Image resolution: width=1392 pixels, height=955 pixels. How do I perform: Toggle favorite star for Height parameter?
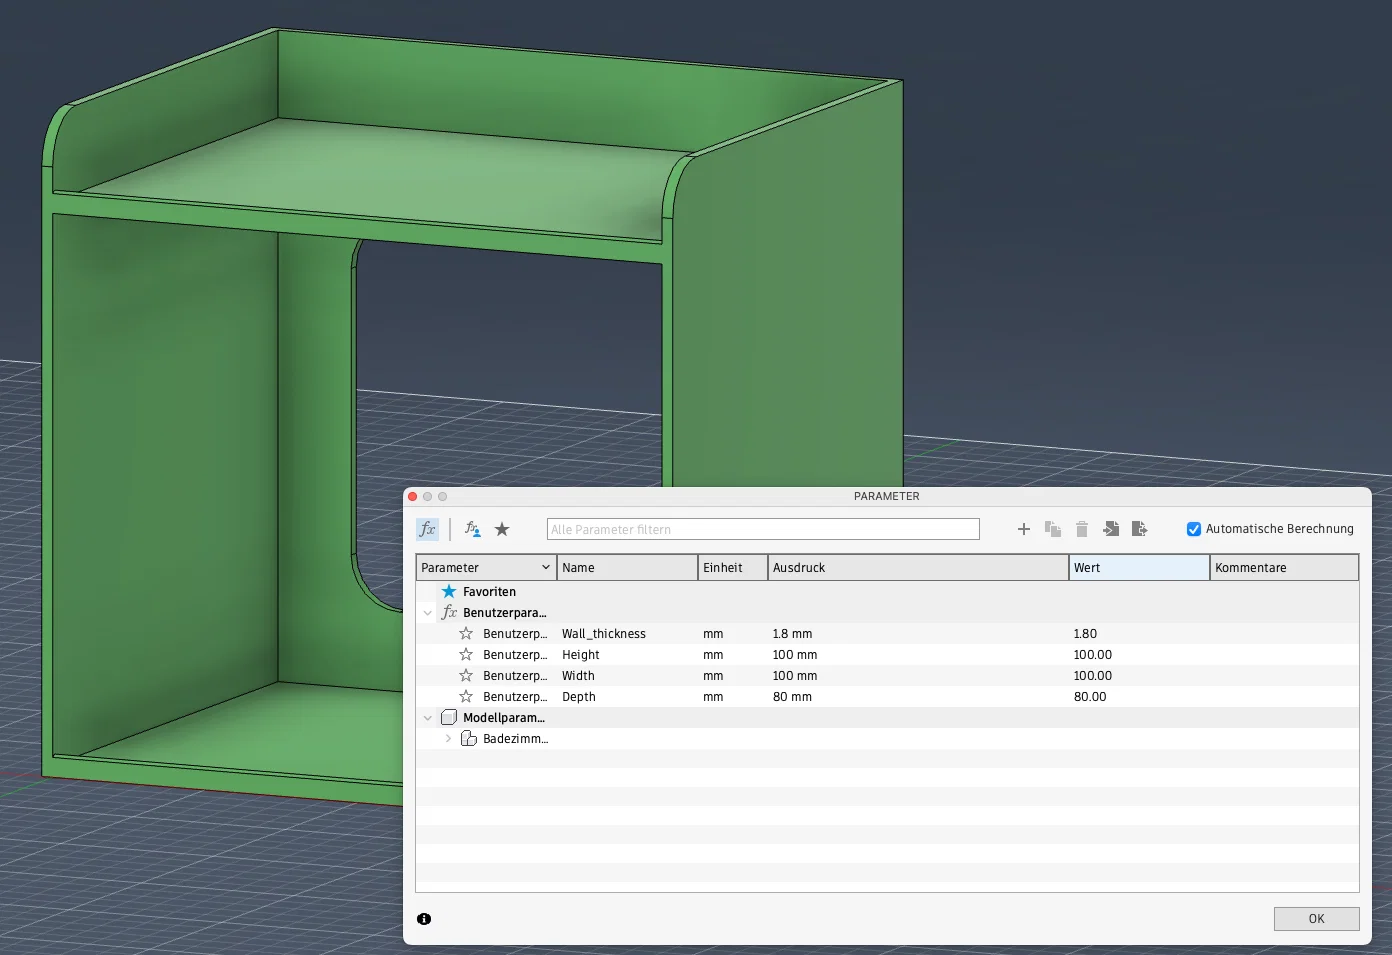pyautogui.click(x=466, y=655)
